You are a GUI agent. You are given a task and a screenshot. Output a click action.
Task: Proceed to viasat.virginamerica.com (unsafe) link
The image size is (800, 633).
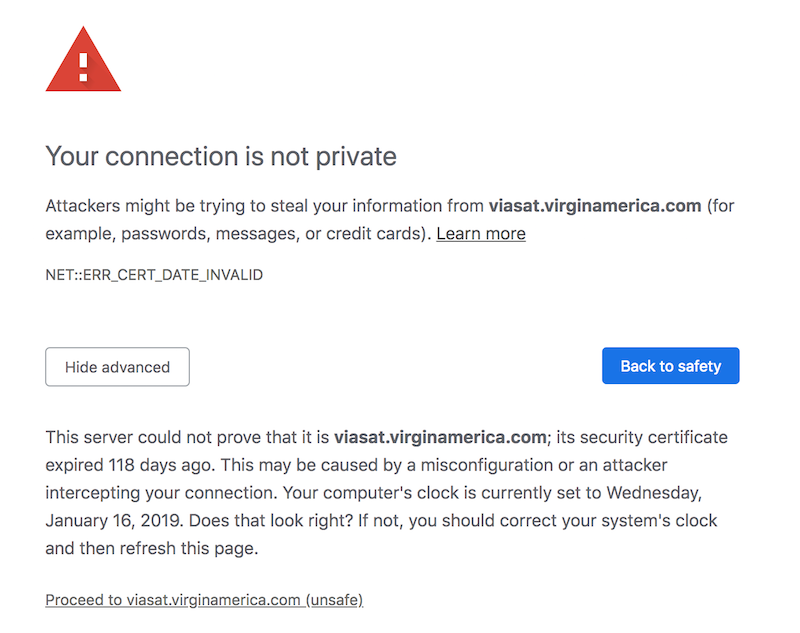204,600
